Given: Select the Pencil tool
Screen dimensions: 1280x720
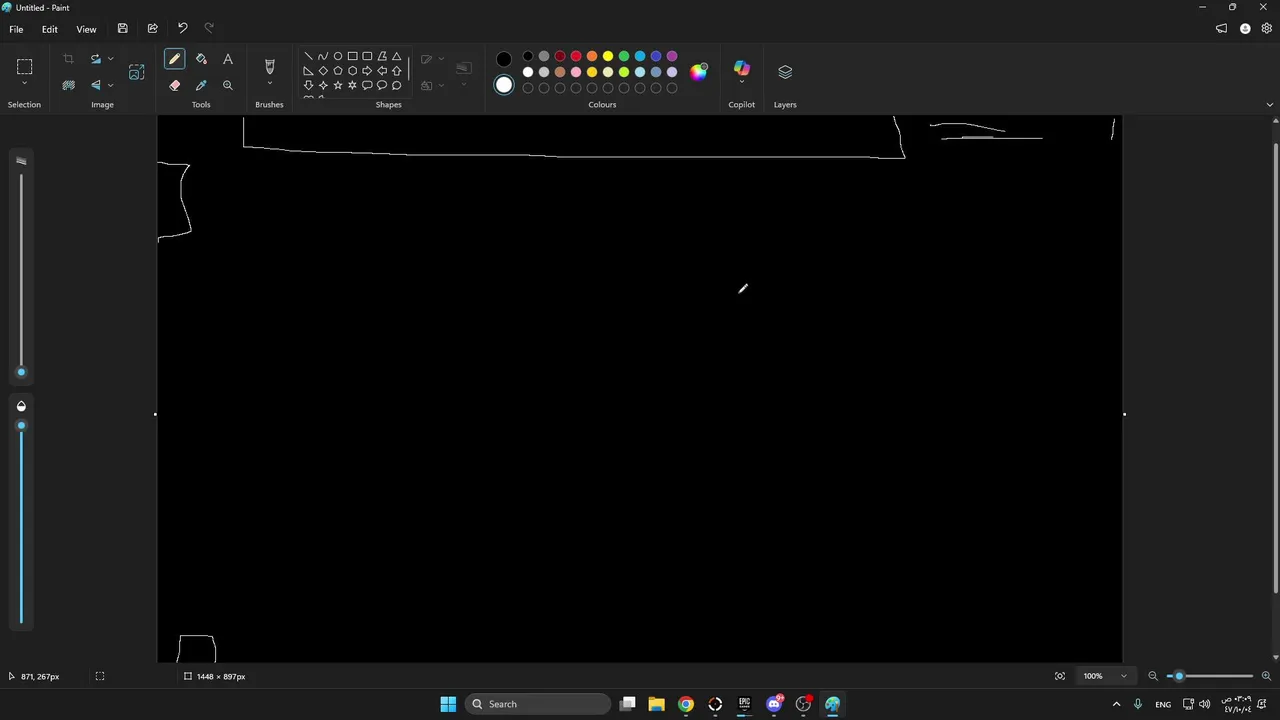Looking at the screenshot, I should tap(174, 59).
